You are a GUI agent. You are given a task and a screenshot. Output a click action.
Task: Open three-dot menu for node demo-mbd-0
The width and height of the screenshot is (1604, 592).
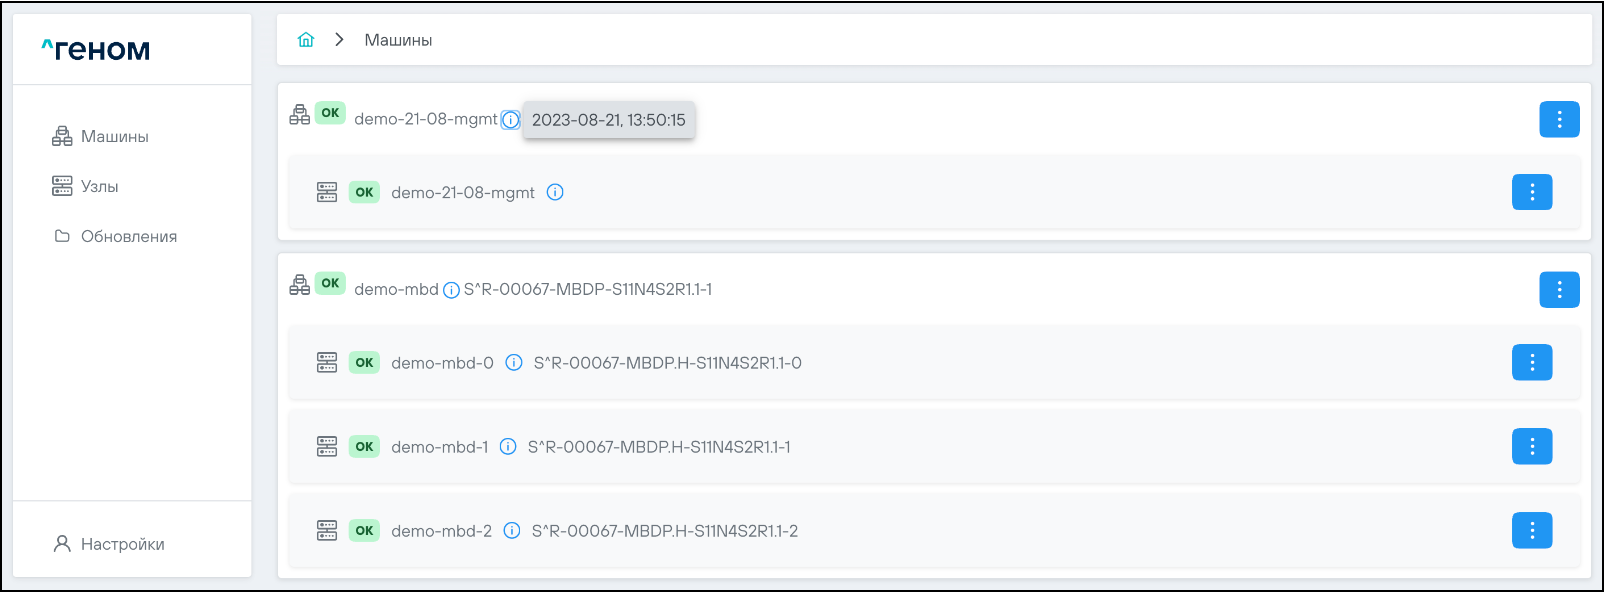[1531, 363]
